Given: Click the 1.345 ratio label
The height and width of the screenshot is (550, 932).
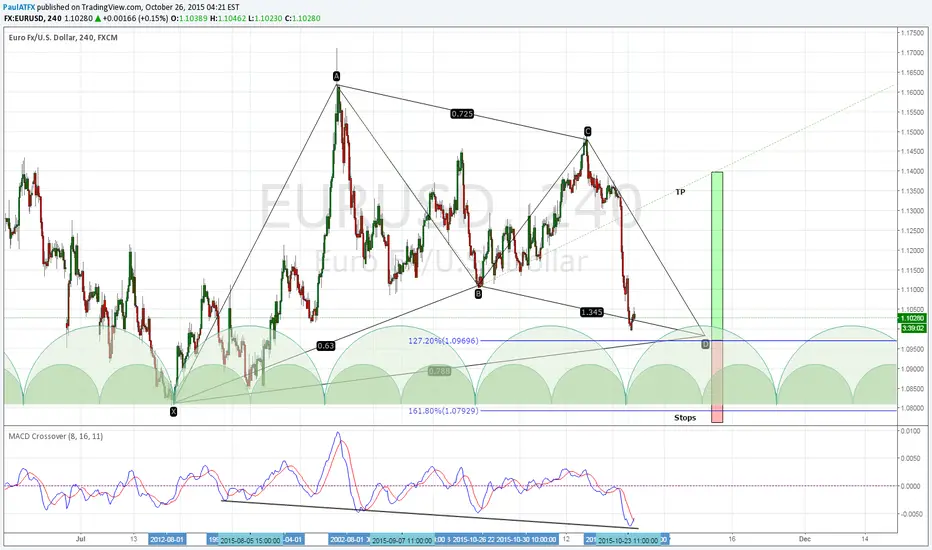Looking at the screenshot, I should (x=592, y=312).
